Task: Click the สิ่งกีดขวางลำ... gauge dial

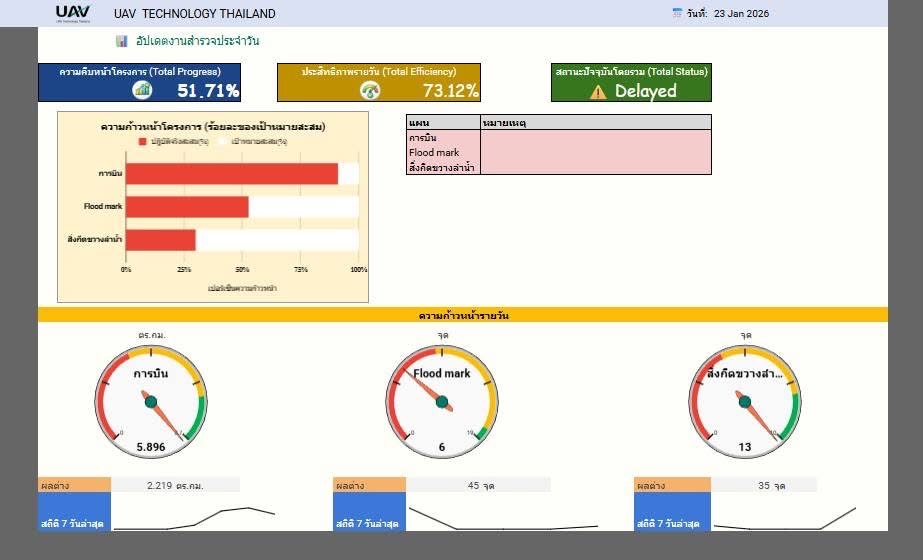Action: (745, 402)
